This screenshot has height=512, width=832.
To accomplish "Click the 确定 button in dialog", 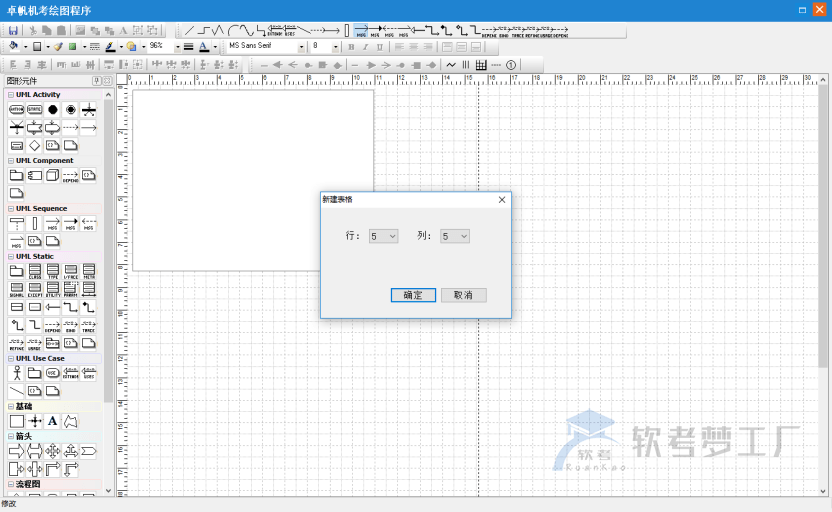I will (413, 295).
